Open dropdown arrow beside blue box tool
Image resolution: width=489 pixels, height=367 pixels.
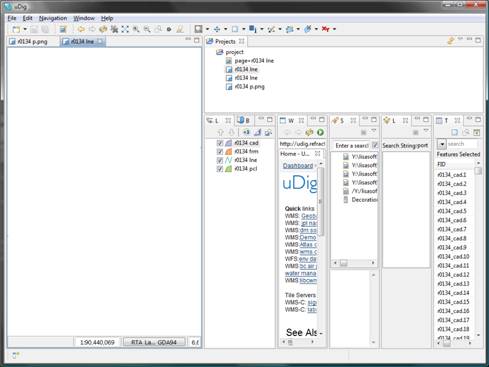[x=244, y=29]
